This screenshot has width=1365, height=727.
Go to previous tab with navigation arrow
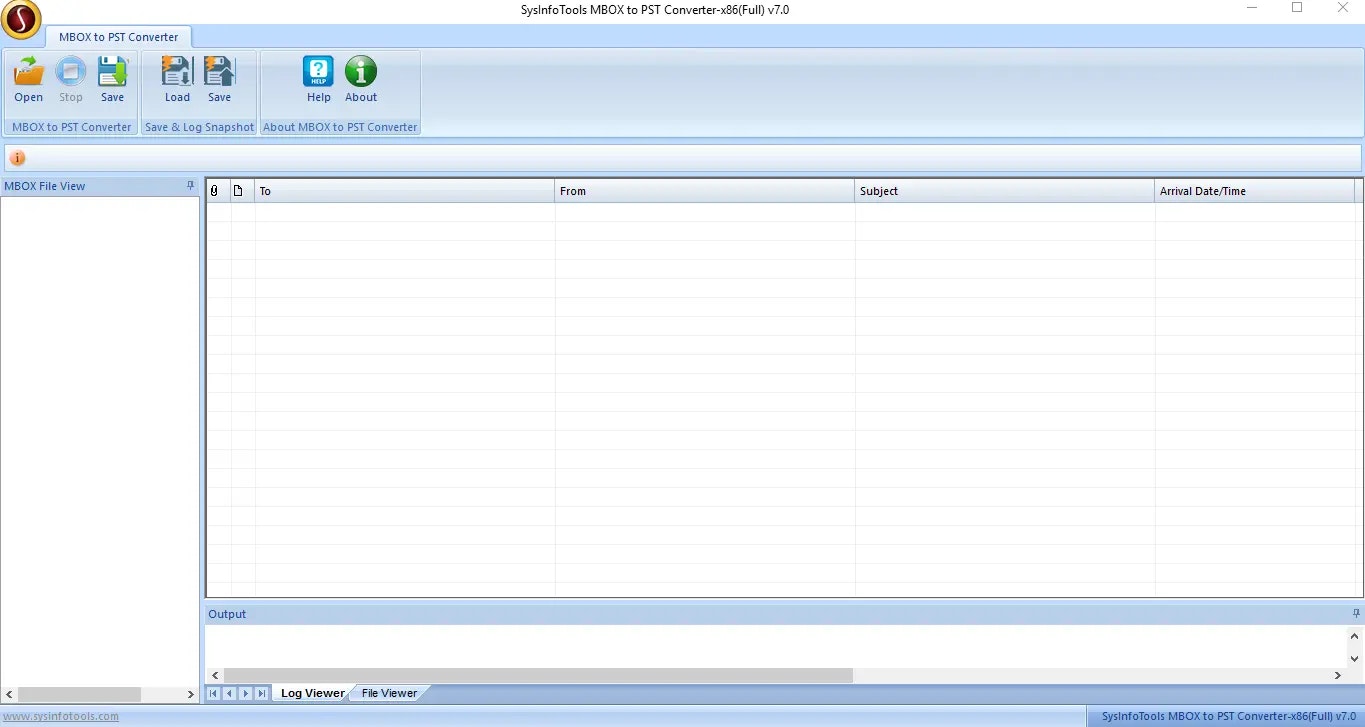(x=229, y=693)
